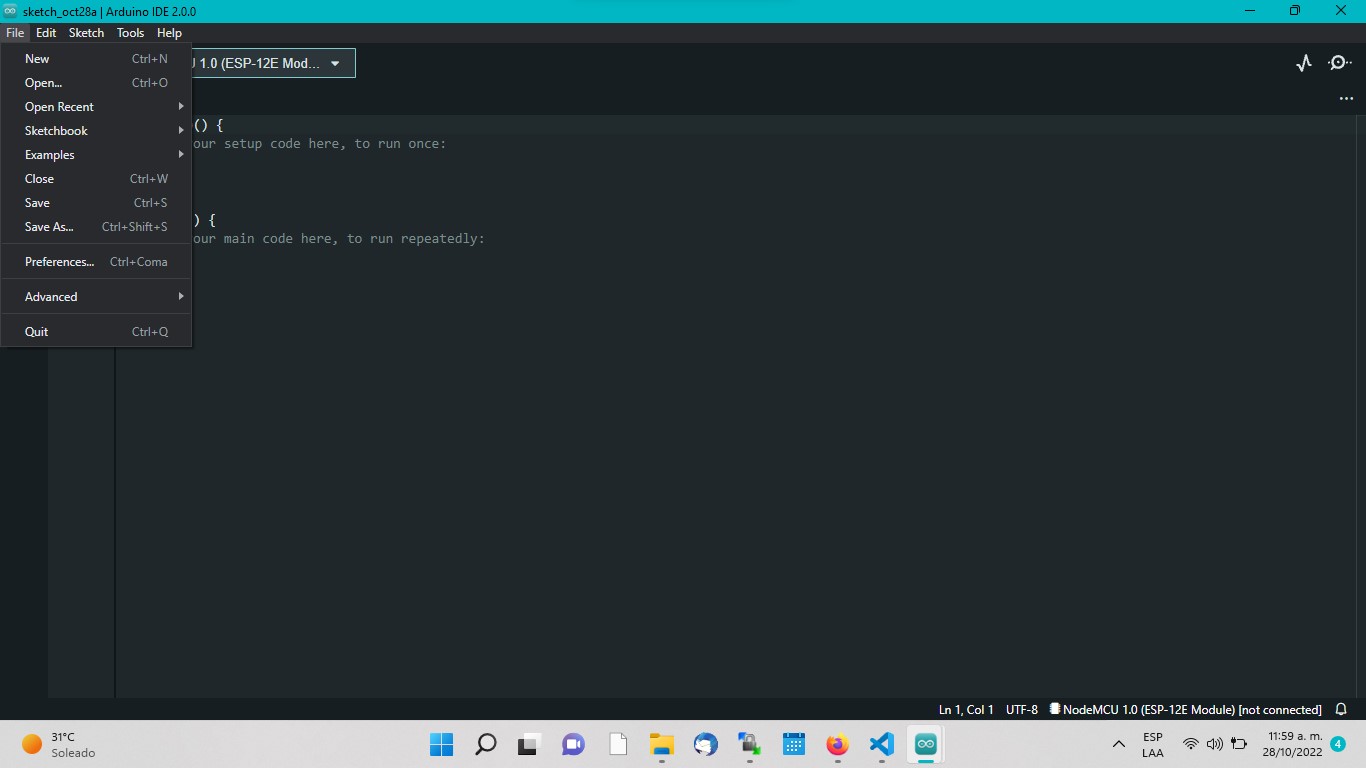Viewport: 1366px width, 768px height.
Task: Click the setup code comment line
Action: [x=318, y=144]
